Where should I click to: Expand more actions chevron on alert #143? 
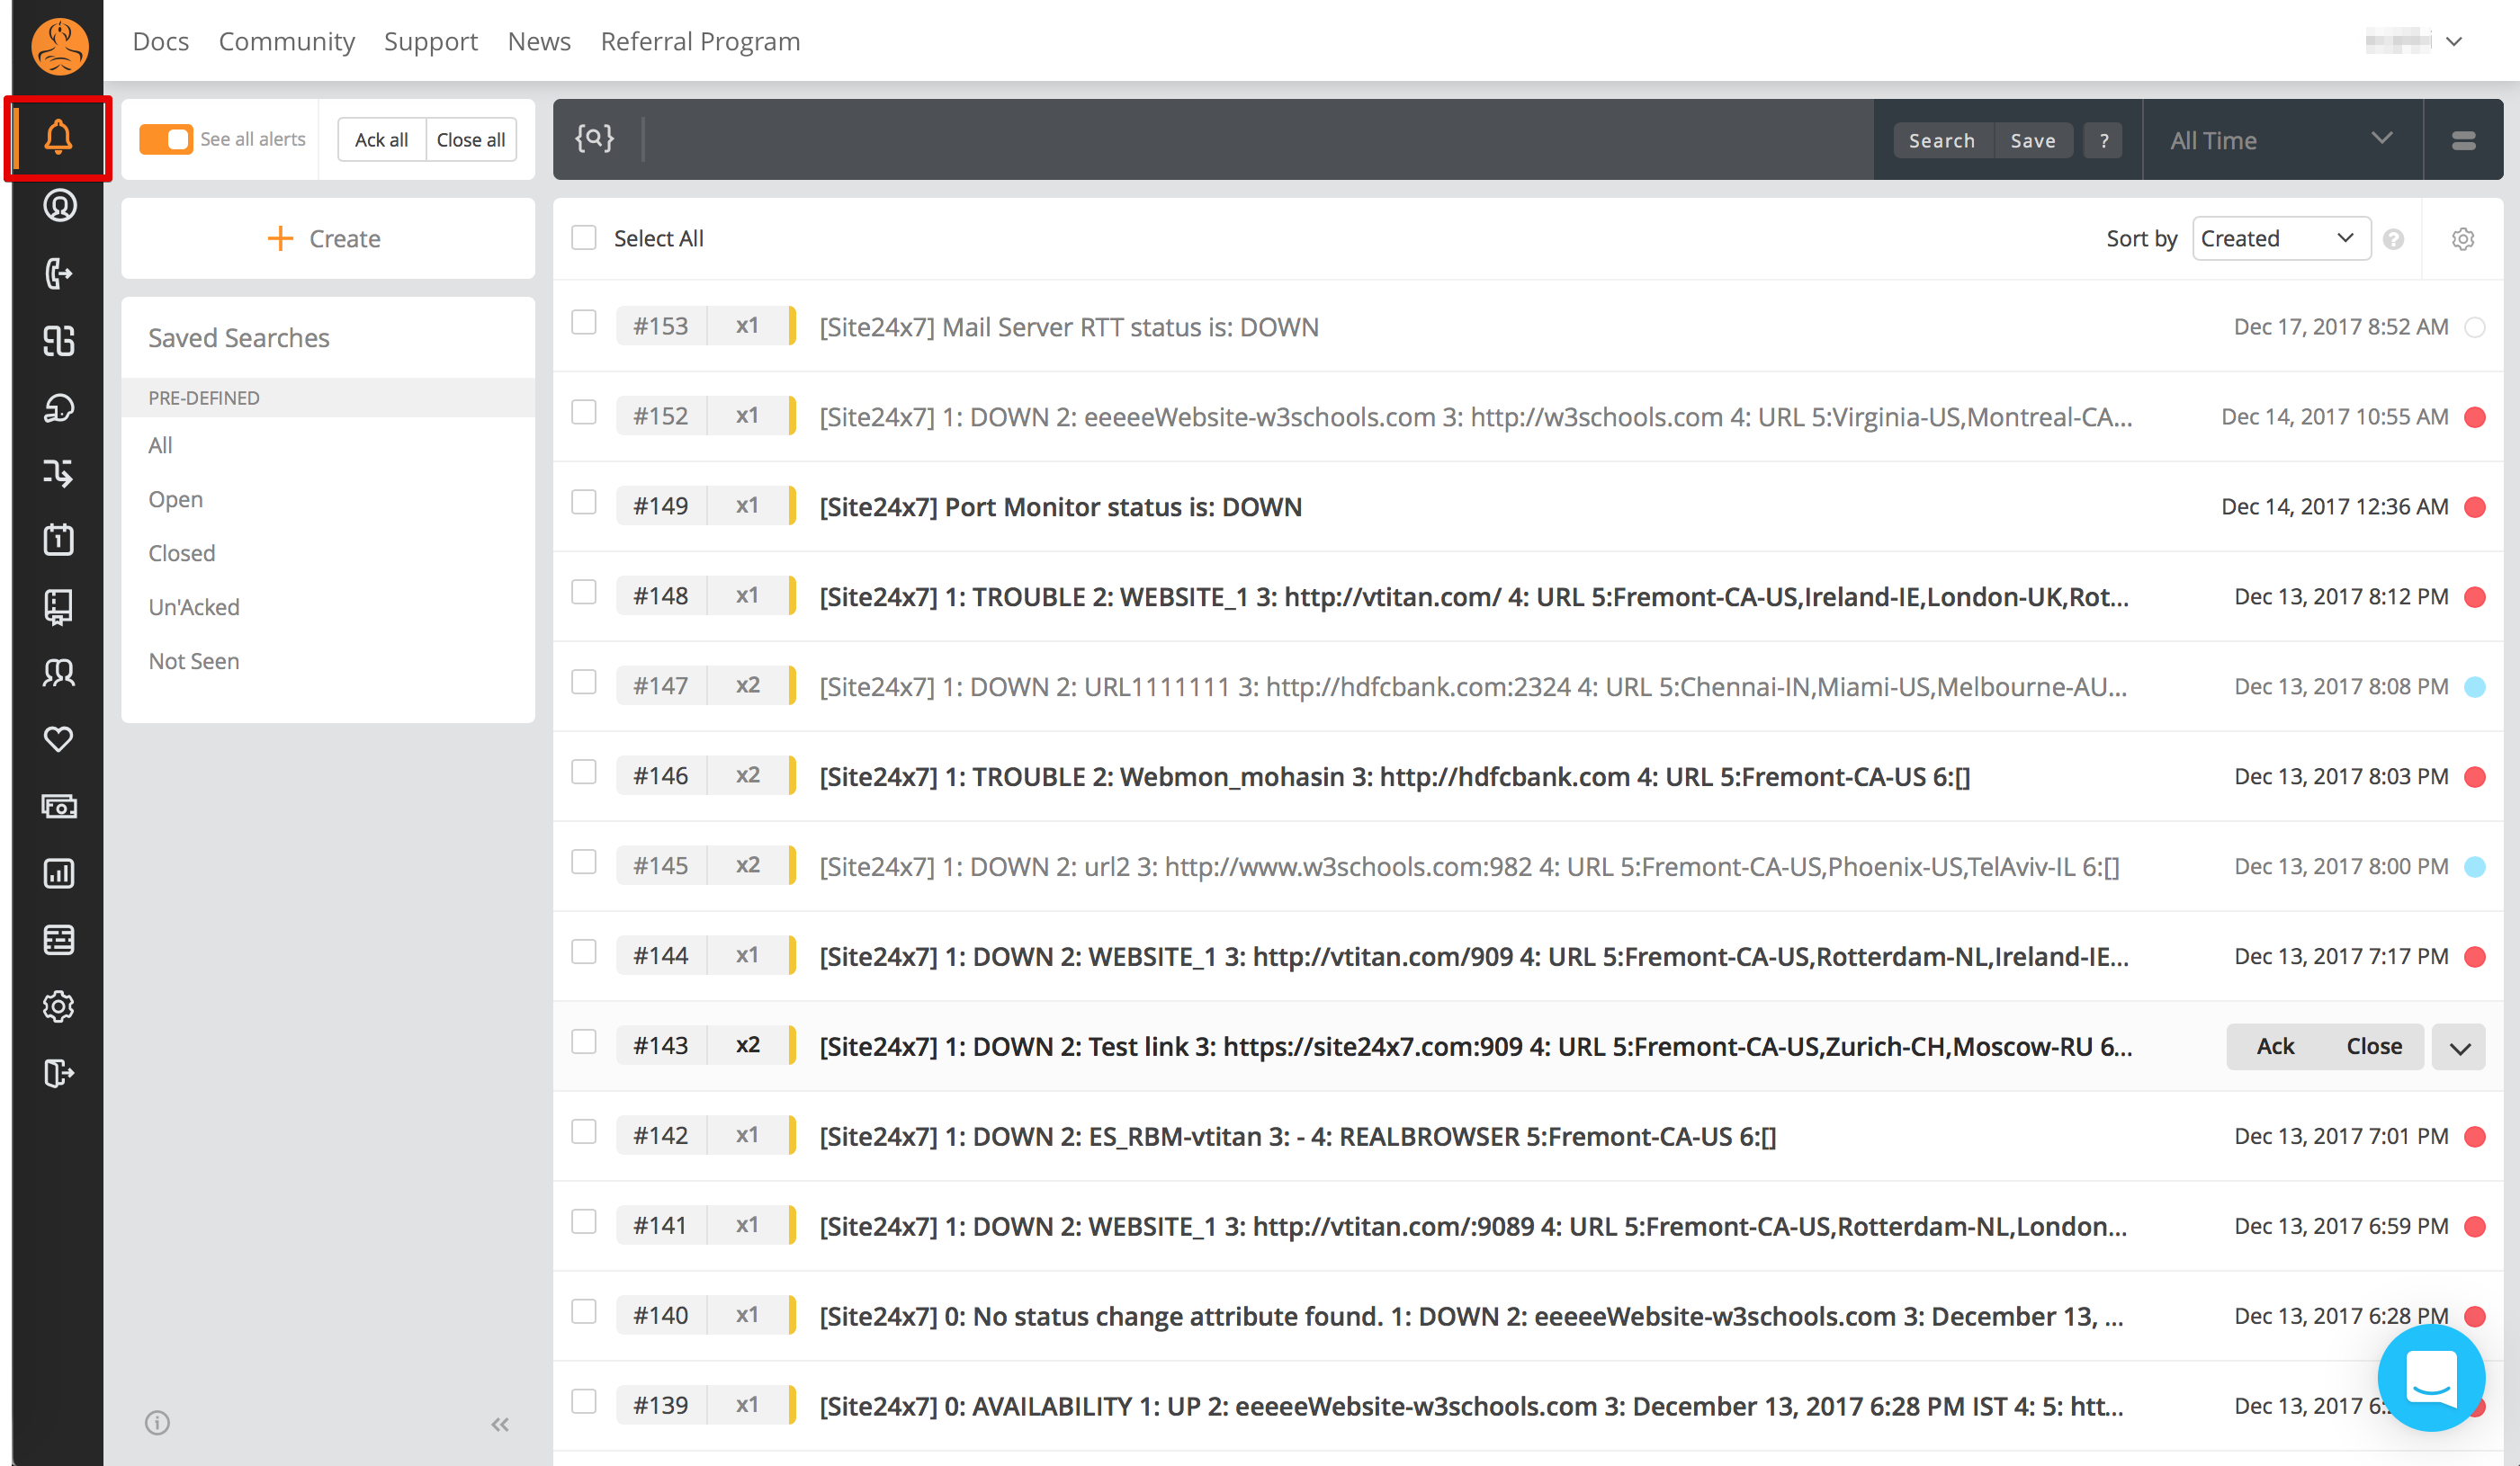[2459, 1047]
